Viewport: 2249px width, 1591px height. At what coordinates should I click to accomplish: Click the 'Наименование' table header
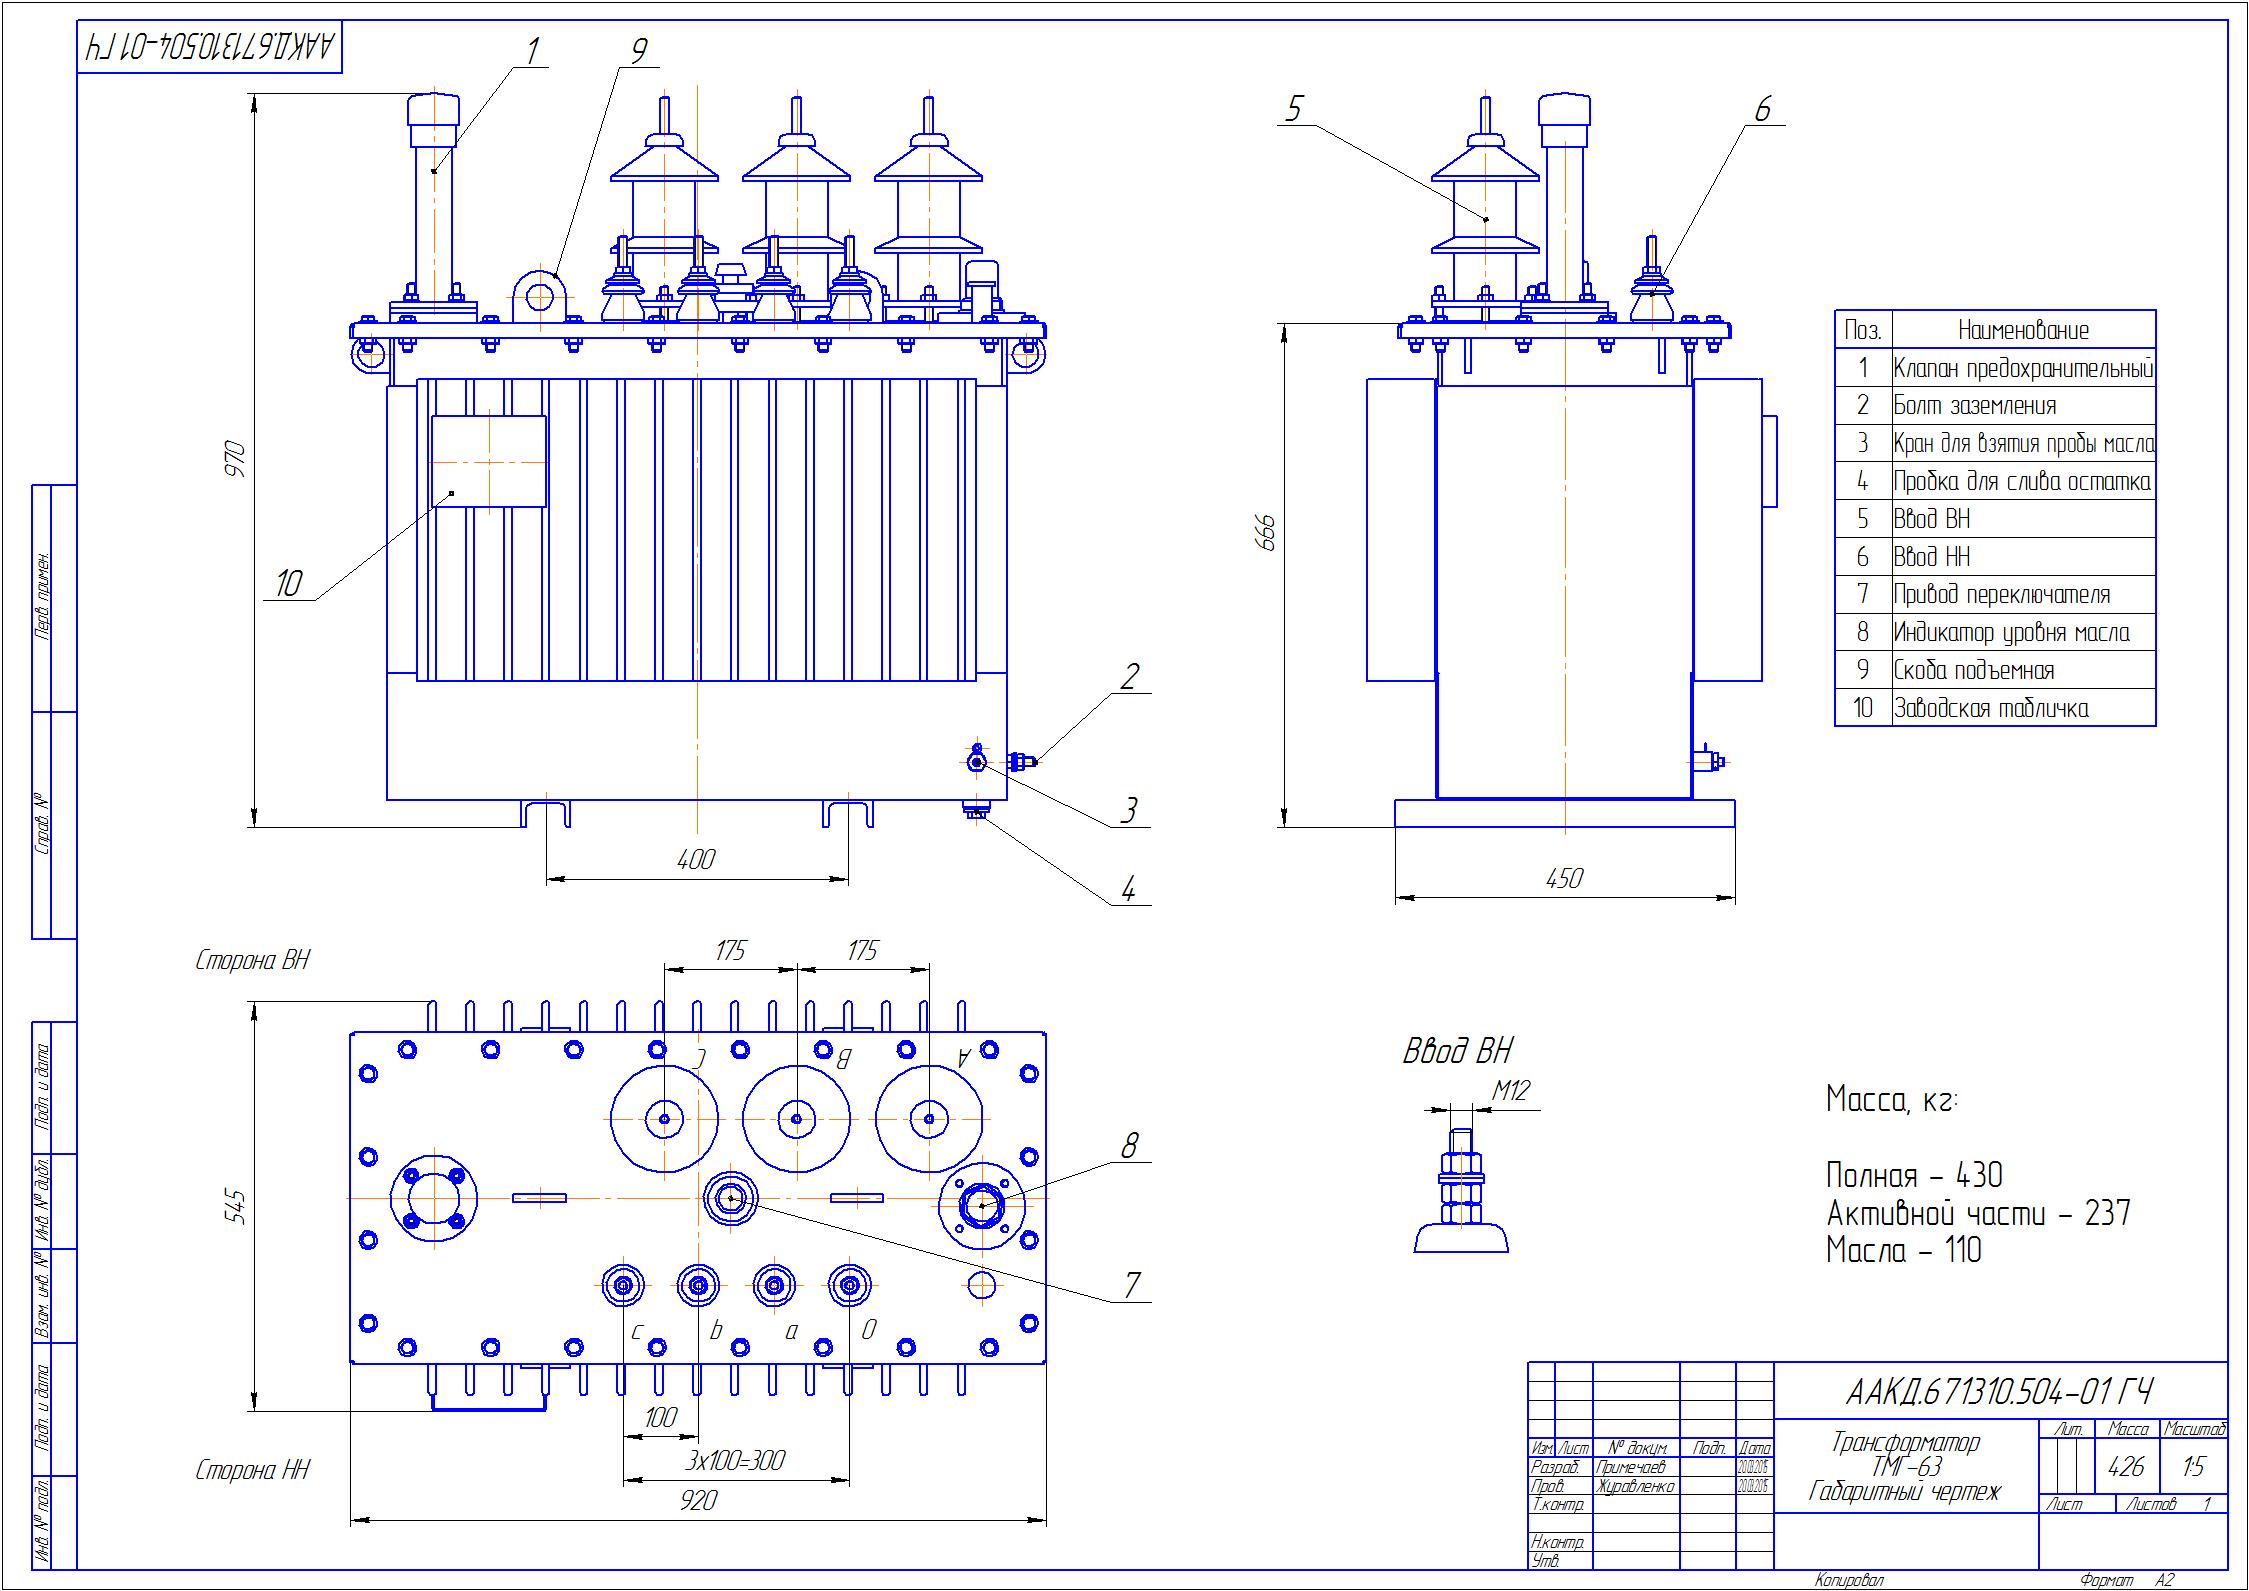coord(2023,330)
